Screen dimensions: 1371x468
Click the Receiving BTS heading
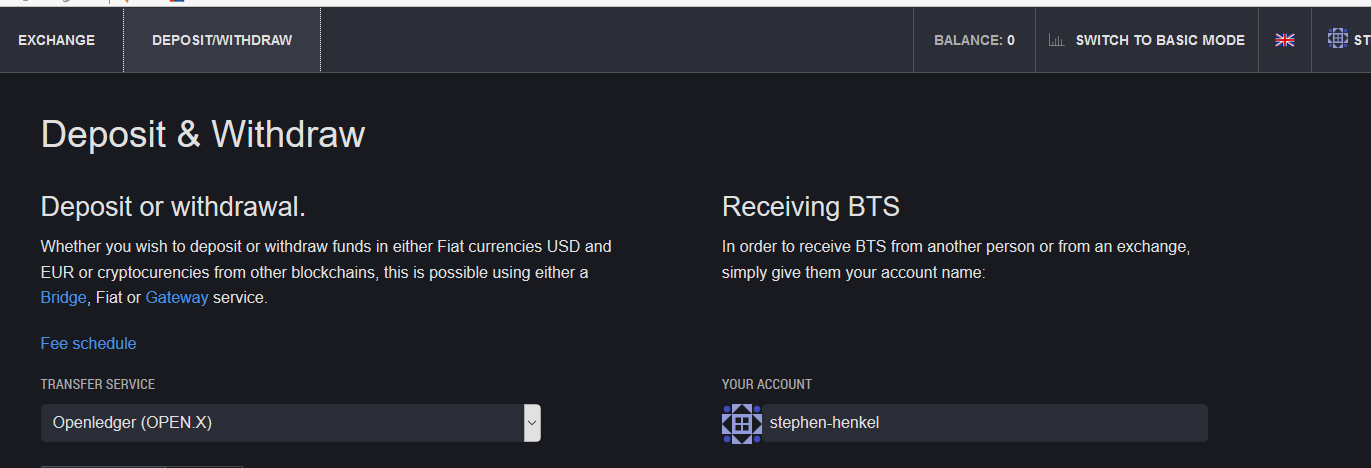(811, 207)
